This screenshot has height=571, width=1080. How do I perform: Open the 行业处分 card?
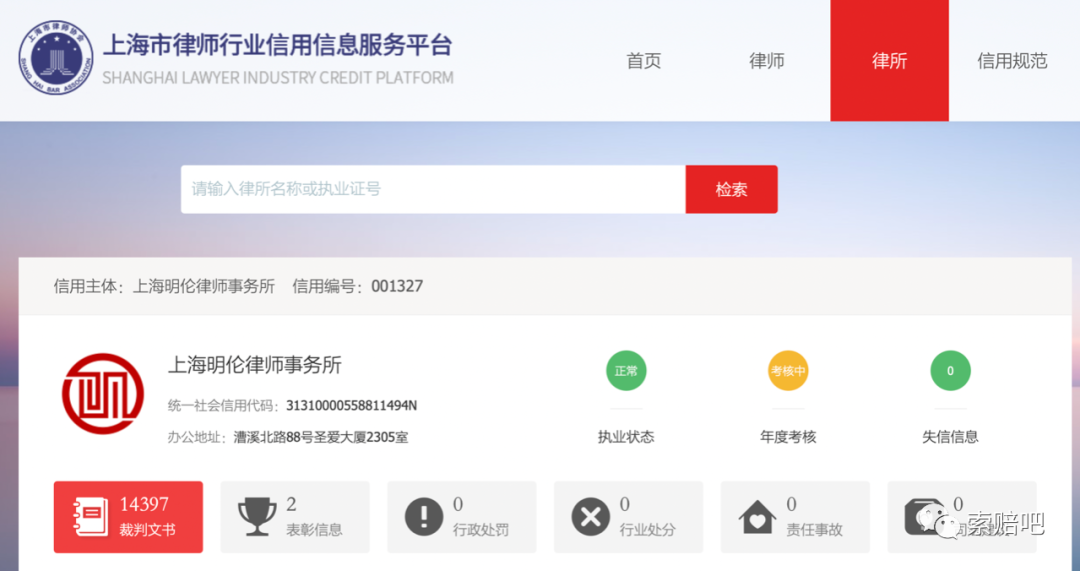(x=628, y=517)
